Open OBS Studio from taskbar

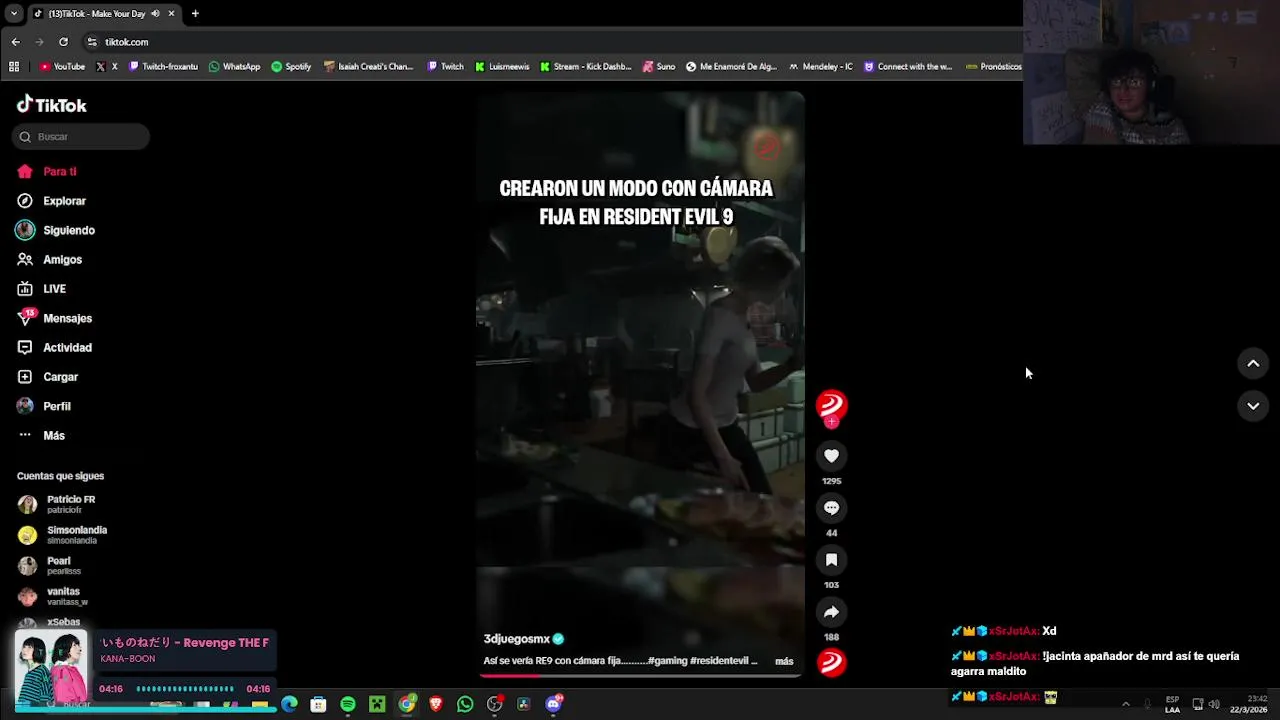coord(494,704)
